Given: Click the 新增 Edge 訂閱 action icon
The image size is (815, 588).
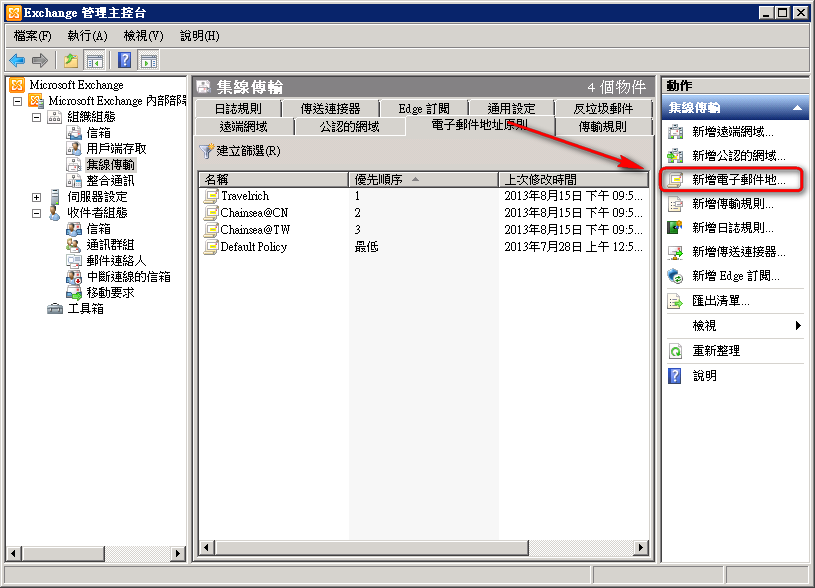Looking at the screenshot, I should pos(675,276).
